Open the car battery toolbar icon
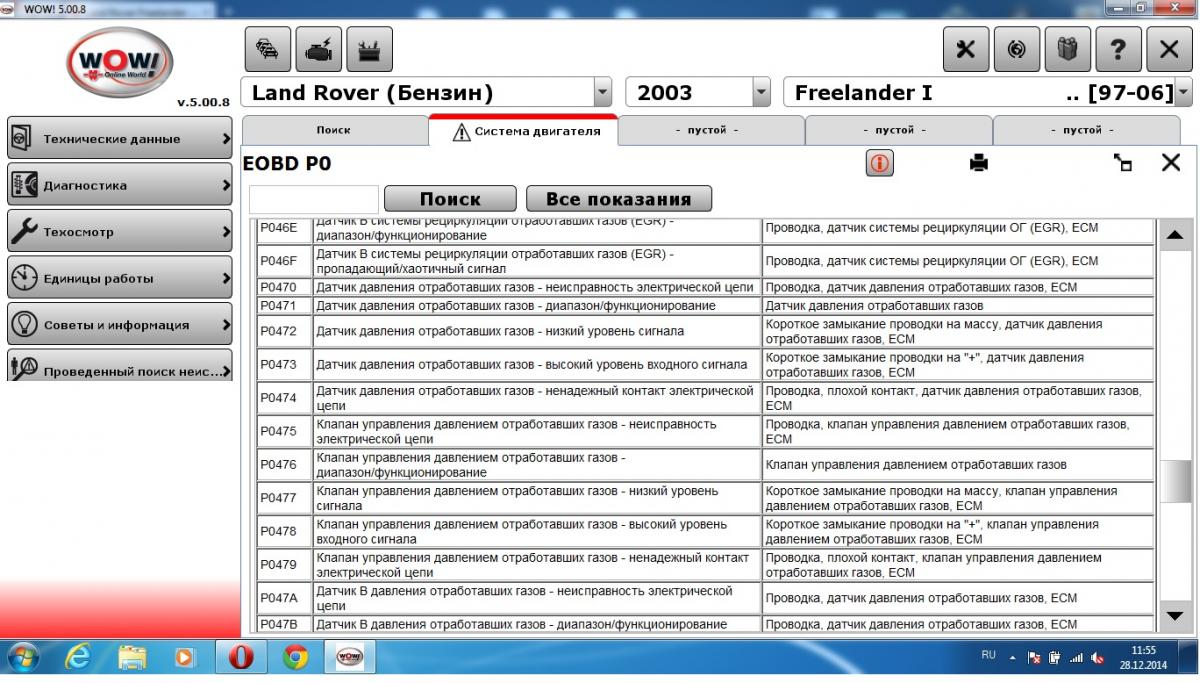 [369, 48]
